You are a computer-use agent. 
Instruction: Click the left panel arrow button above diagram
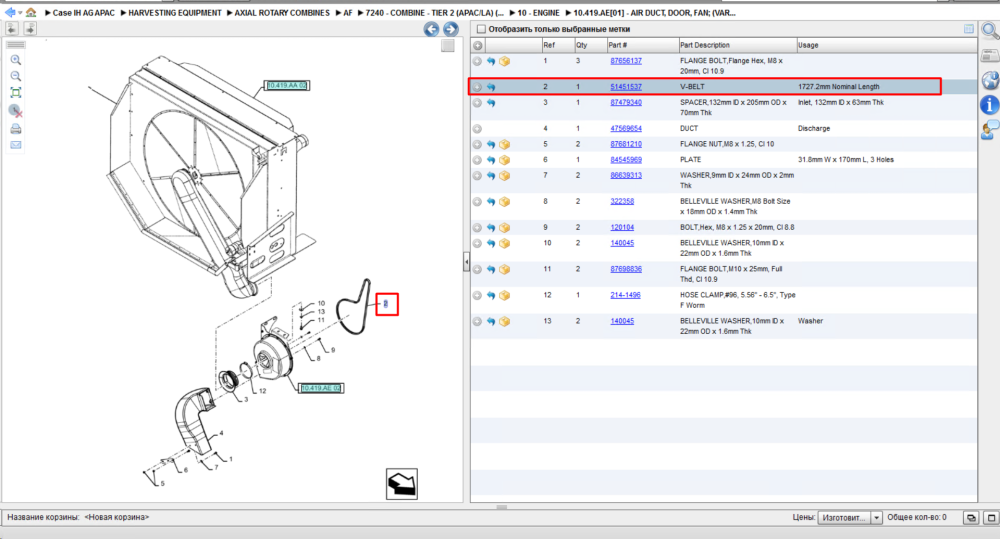coord(12,29)
